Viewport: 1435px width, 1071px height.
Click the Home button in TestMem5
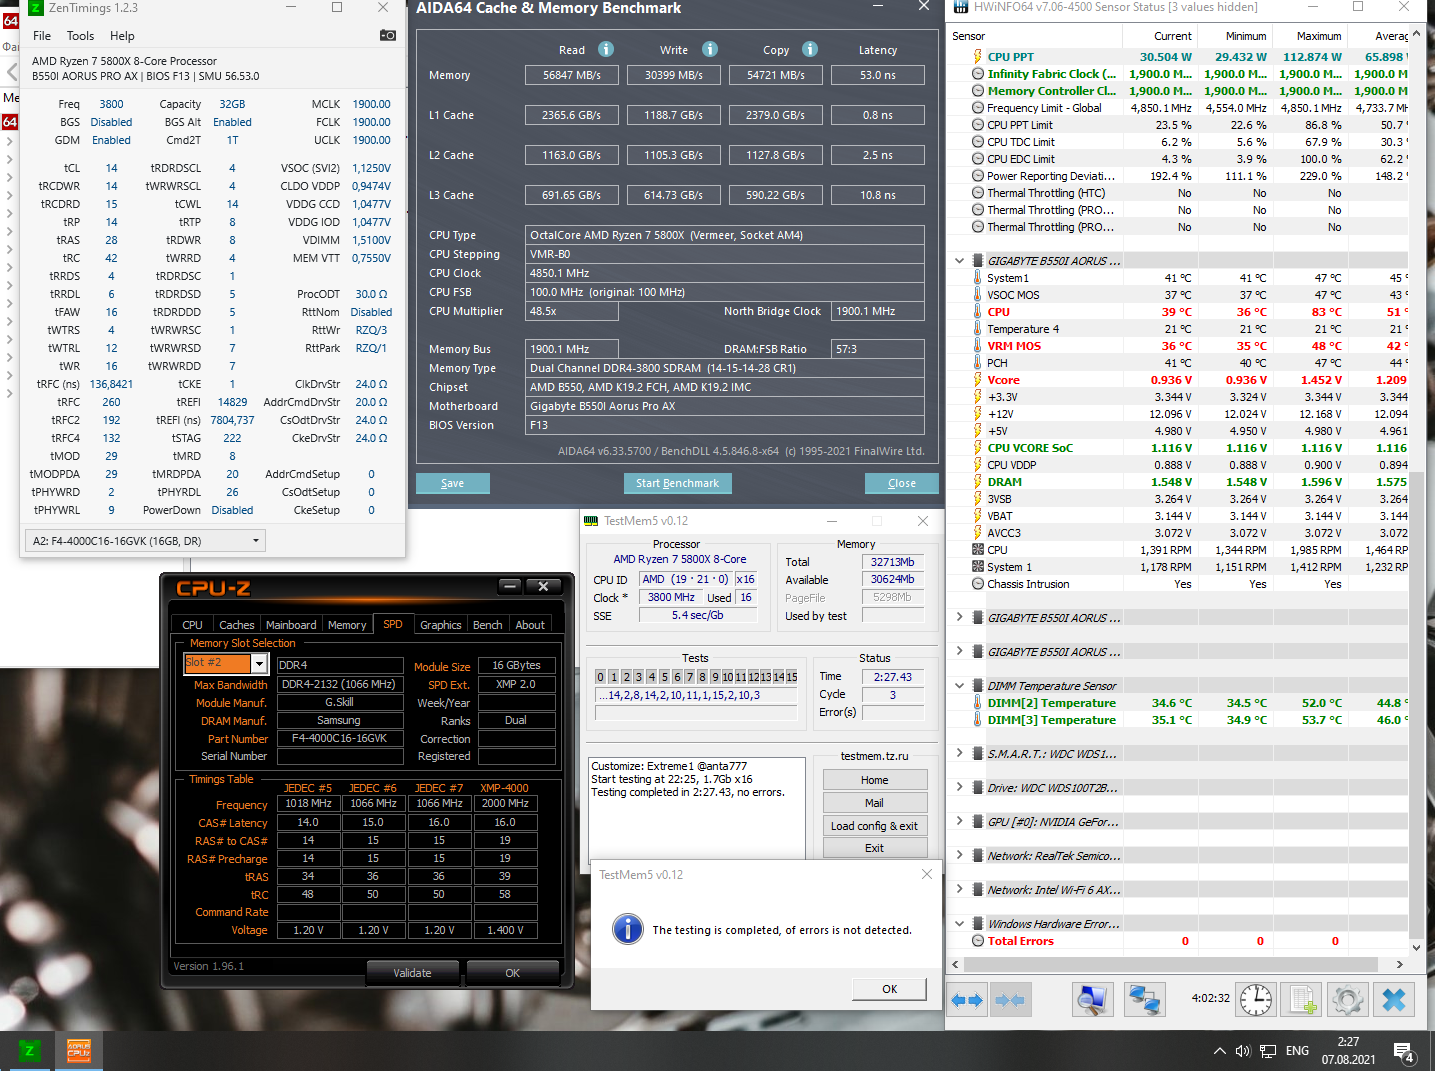click(875, 780)
